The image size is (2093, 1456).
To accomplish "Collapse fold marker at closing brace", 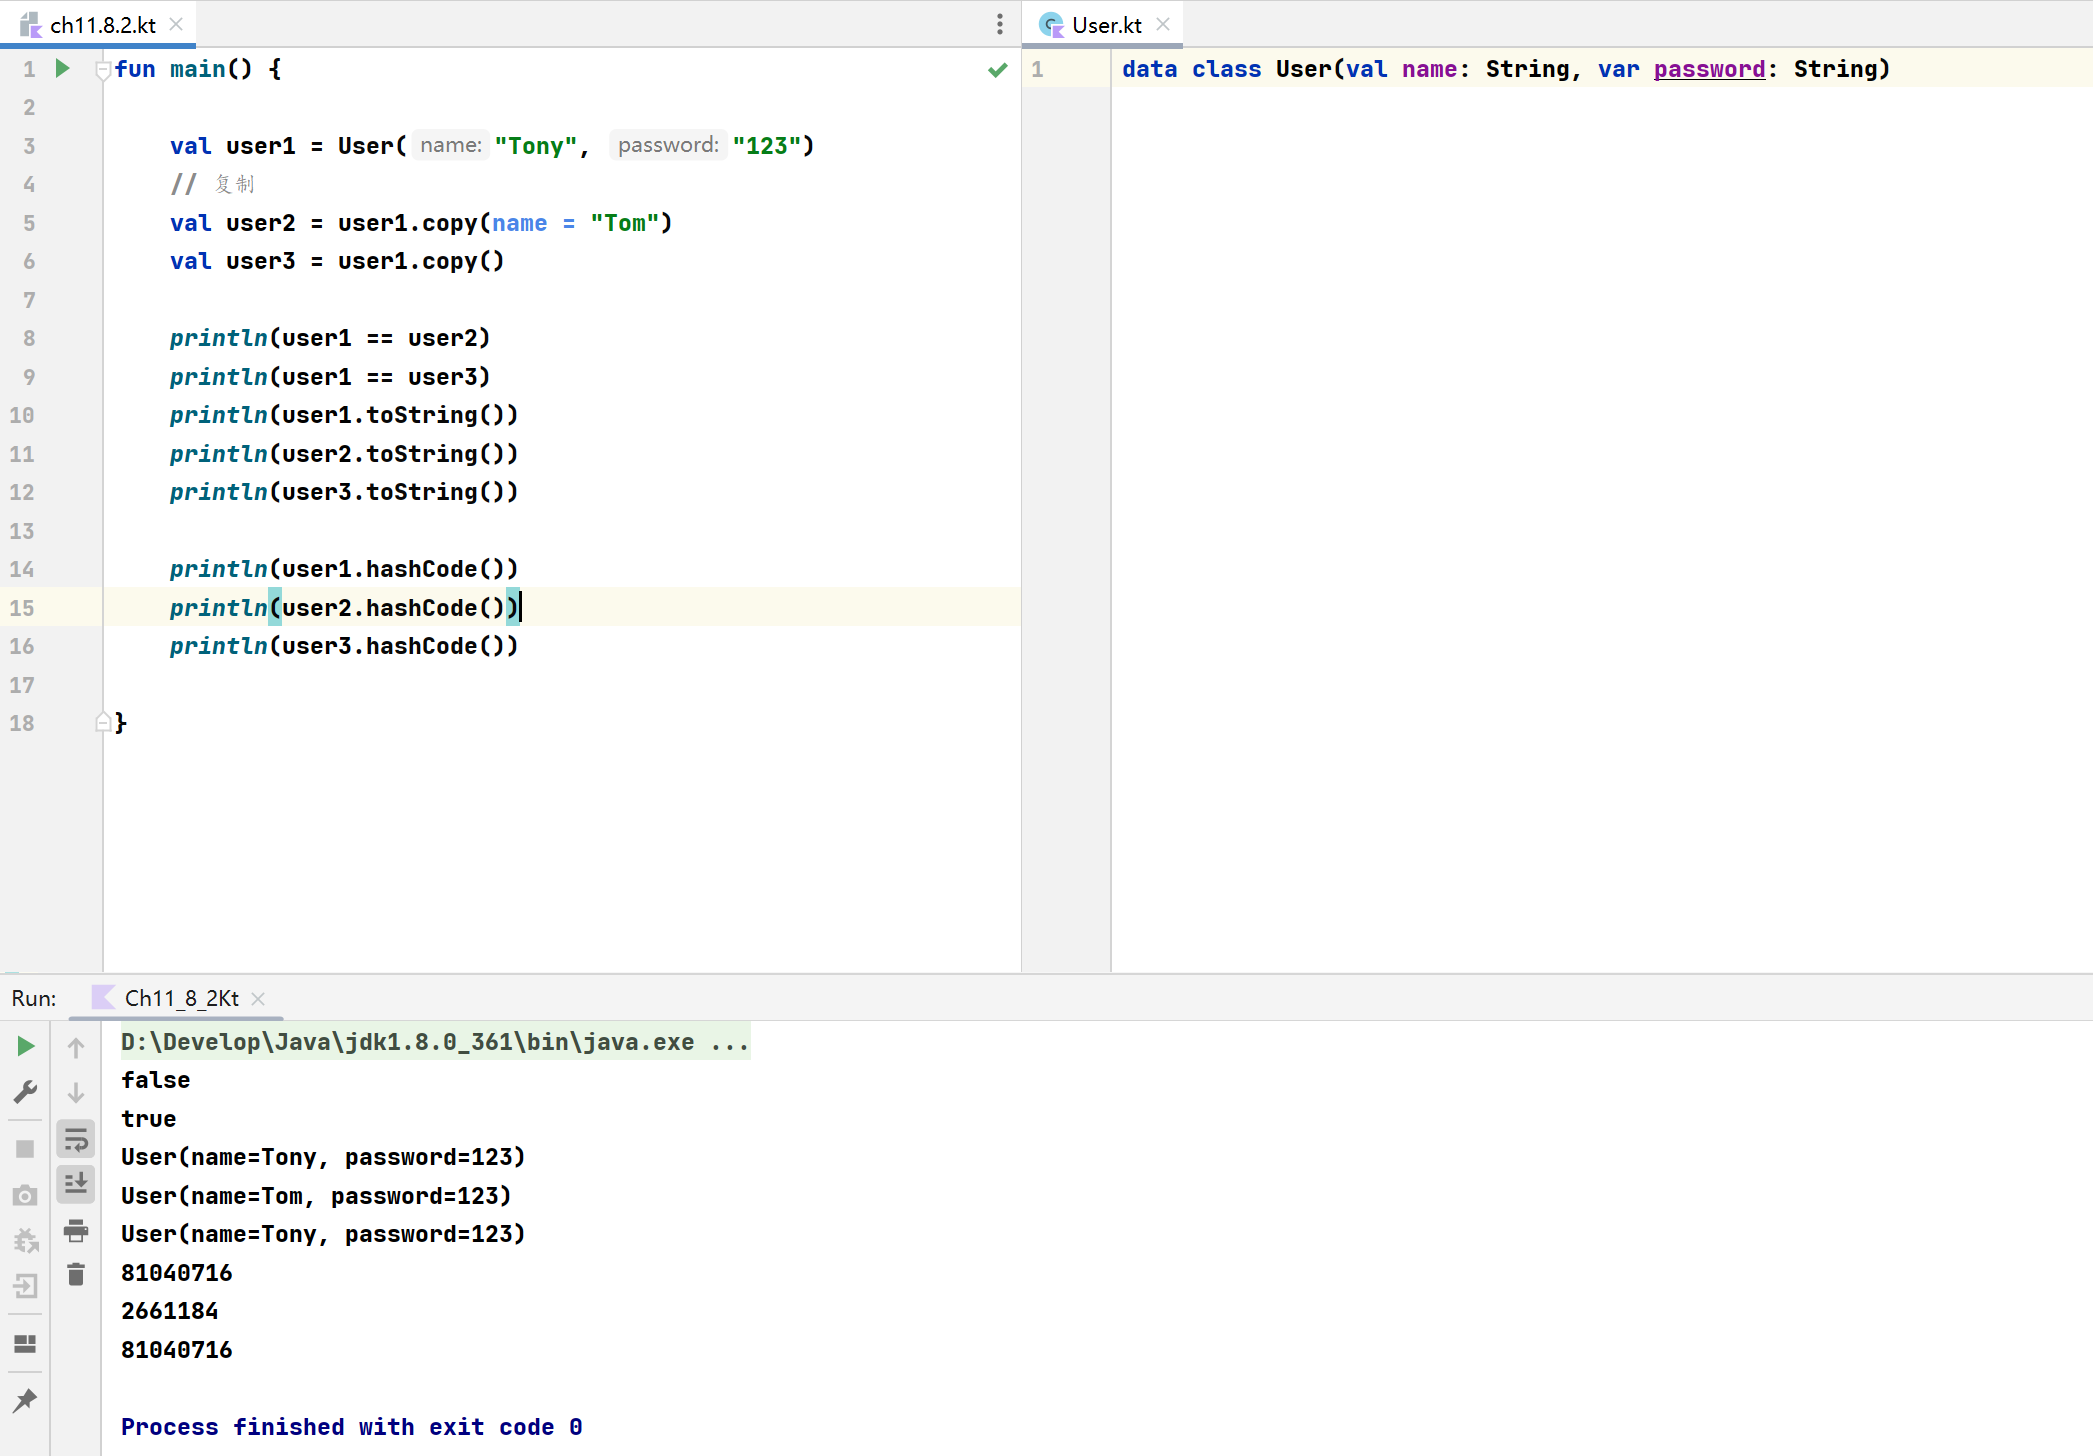I will coord(102,723).
